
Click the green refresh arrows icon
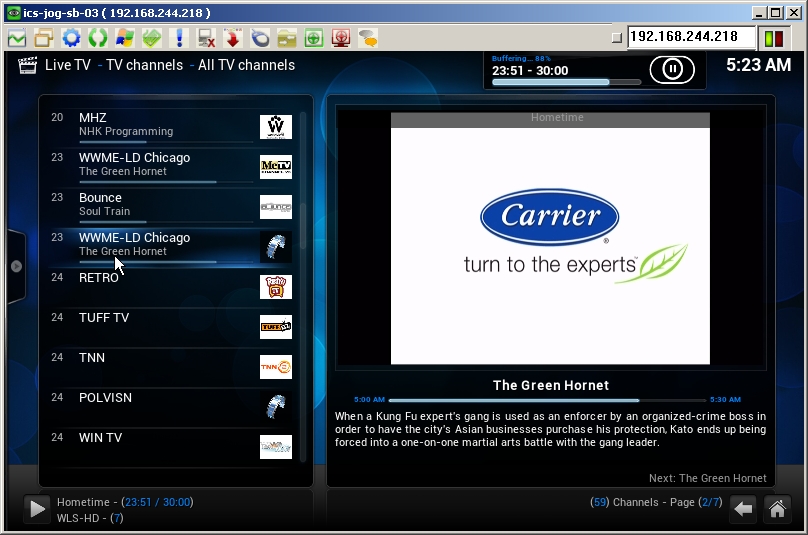tap(98, 38)
